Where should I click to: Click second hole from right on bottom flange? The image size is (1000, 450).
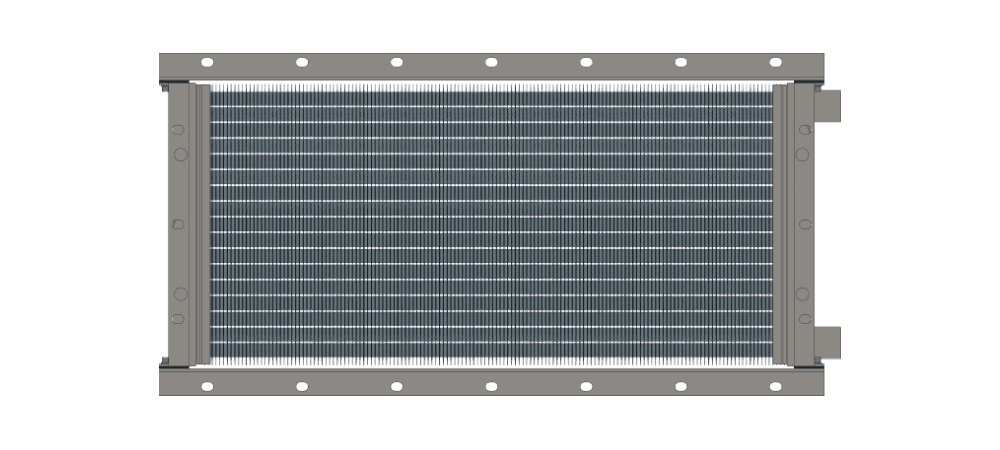pos(680,386)
